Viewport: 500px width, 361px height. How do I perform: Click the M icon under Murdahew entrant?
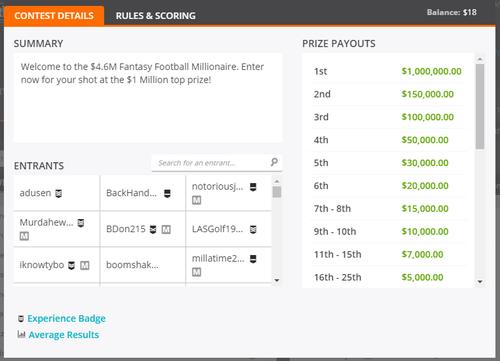[x=24, y=236]
